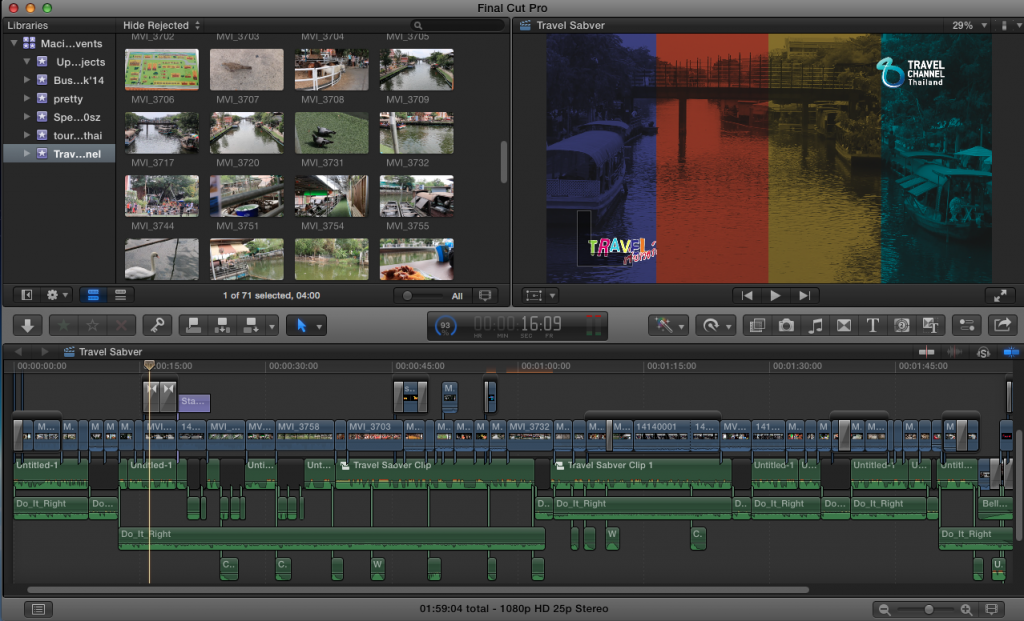This screenshot has width=1024, height=621.
Task: Switch browser to filmstrip view
Action: [x=94, y=295]
